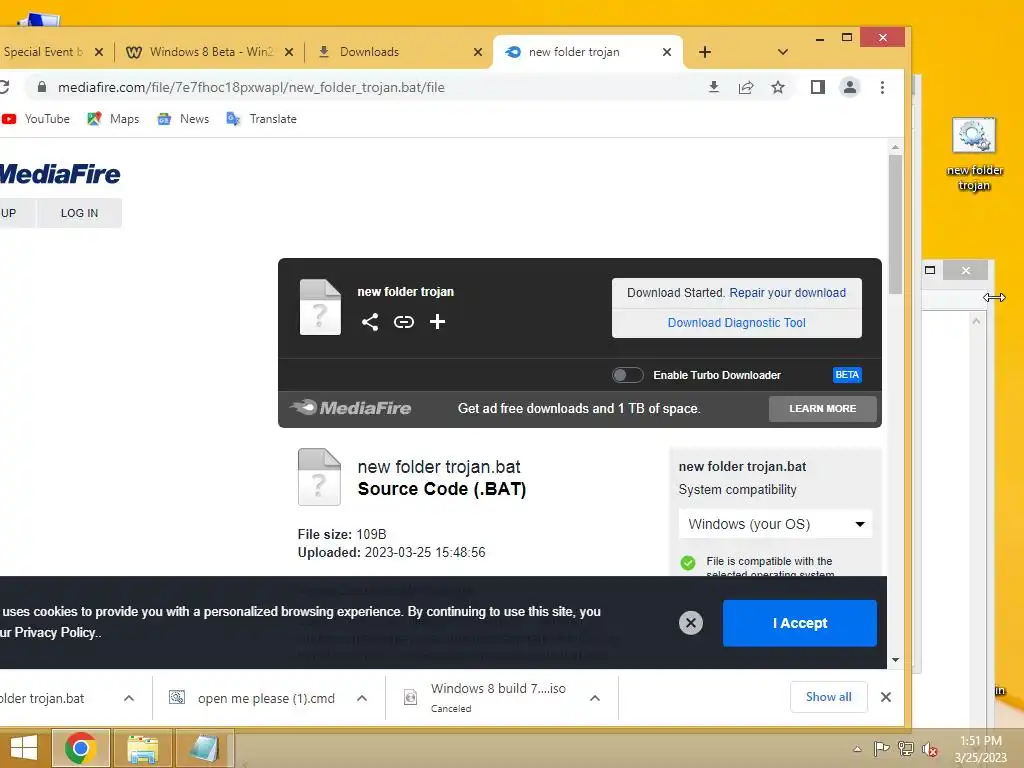
Task: Click the Source Code (.BAT) text
Action: (442, 489)
